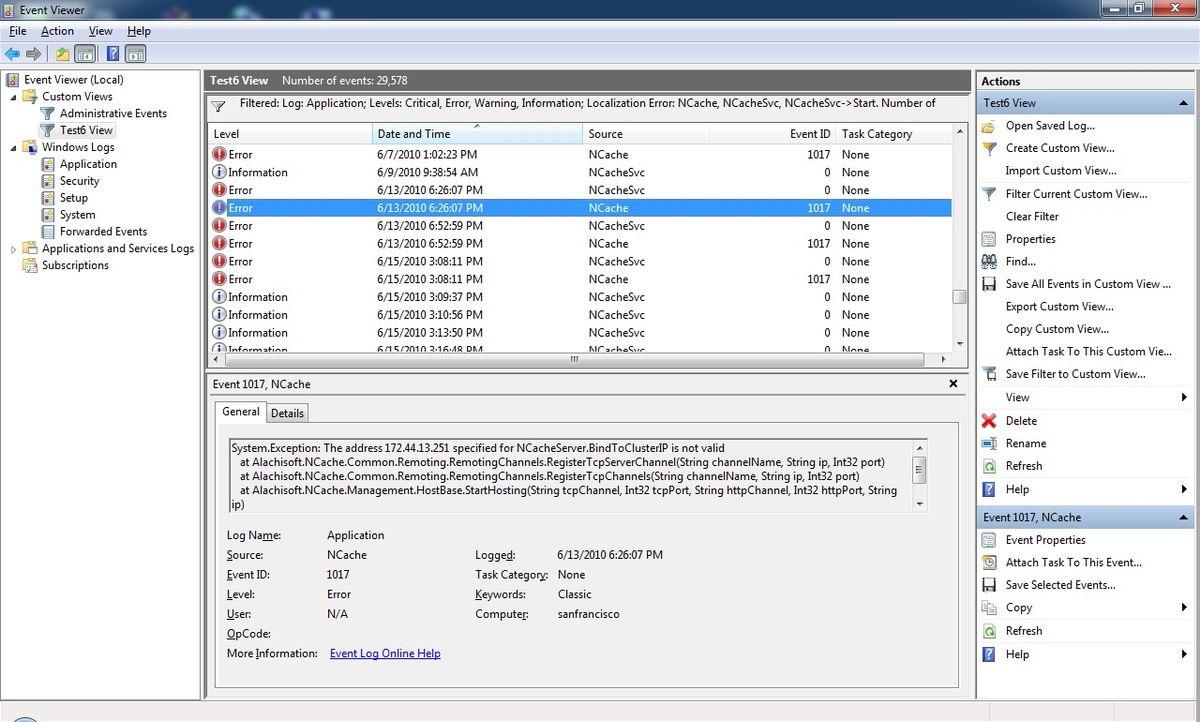Click the Test6 View funnel icon in tree
This screenshot has height=722, width=1200.
coord(47,130)
